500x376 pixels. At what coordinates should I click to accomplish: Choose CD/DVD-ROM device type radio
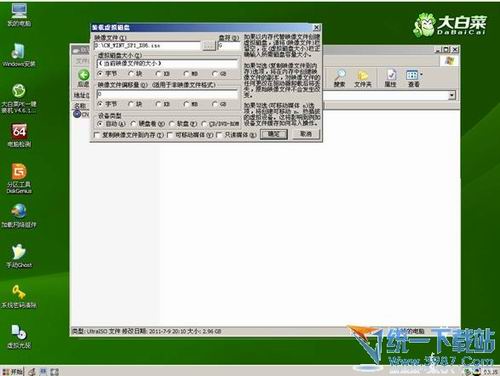coord(204,124)
